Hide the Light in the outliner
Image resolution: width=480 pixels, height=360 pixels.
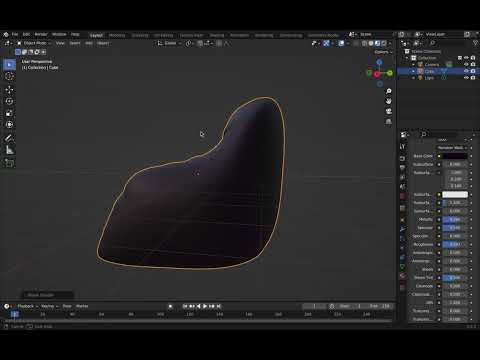466,78
